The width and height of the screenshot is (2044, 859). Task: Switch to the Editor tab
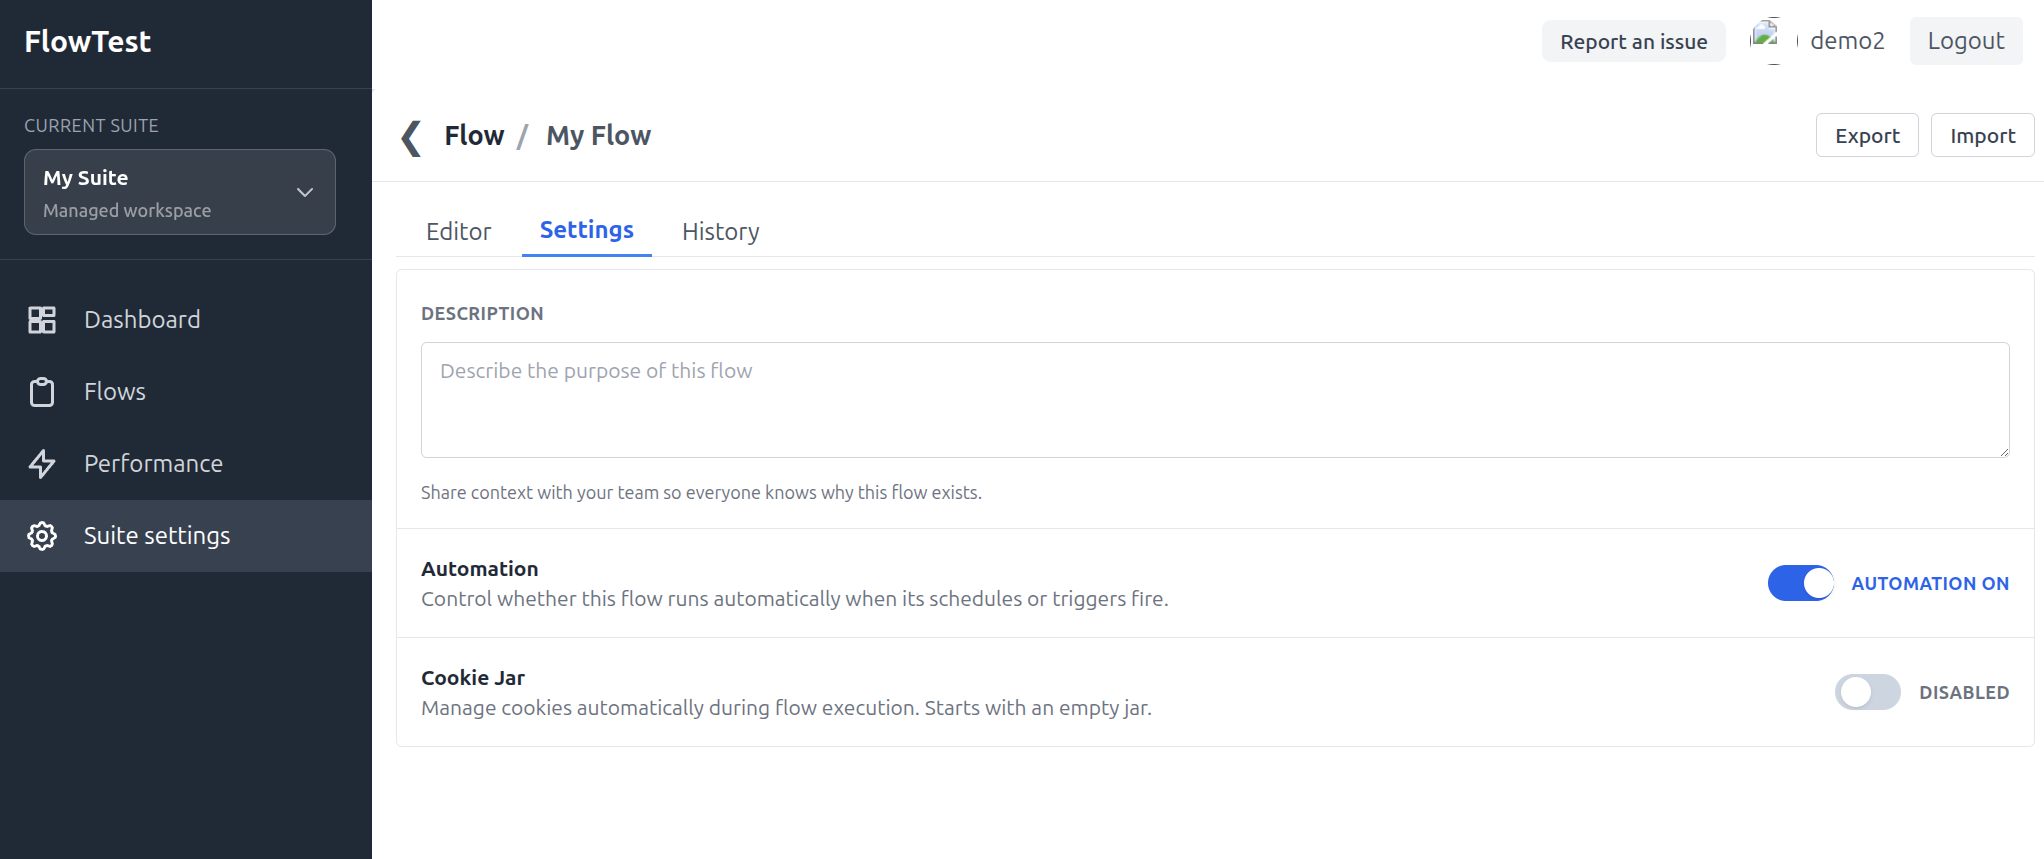tap(458, 232)
